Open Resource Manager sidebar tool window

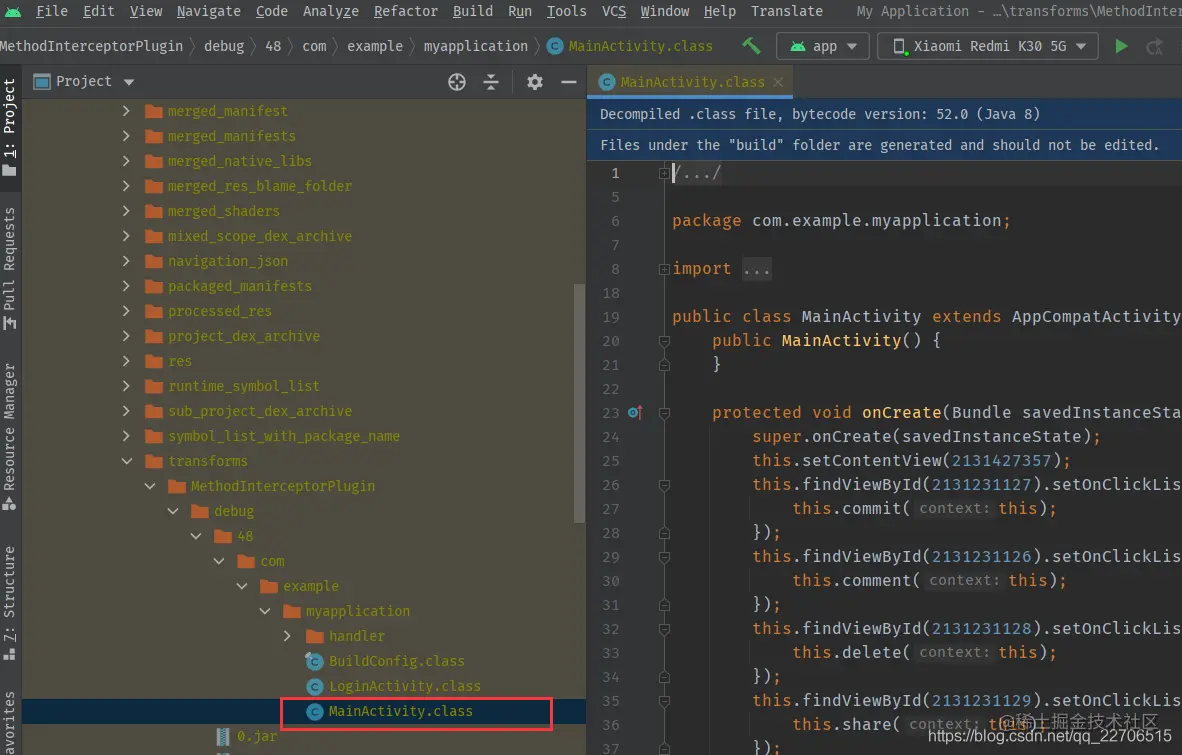point(9,437)
